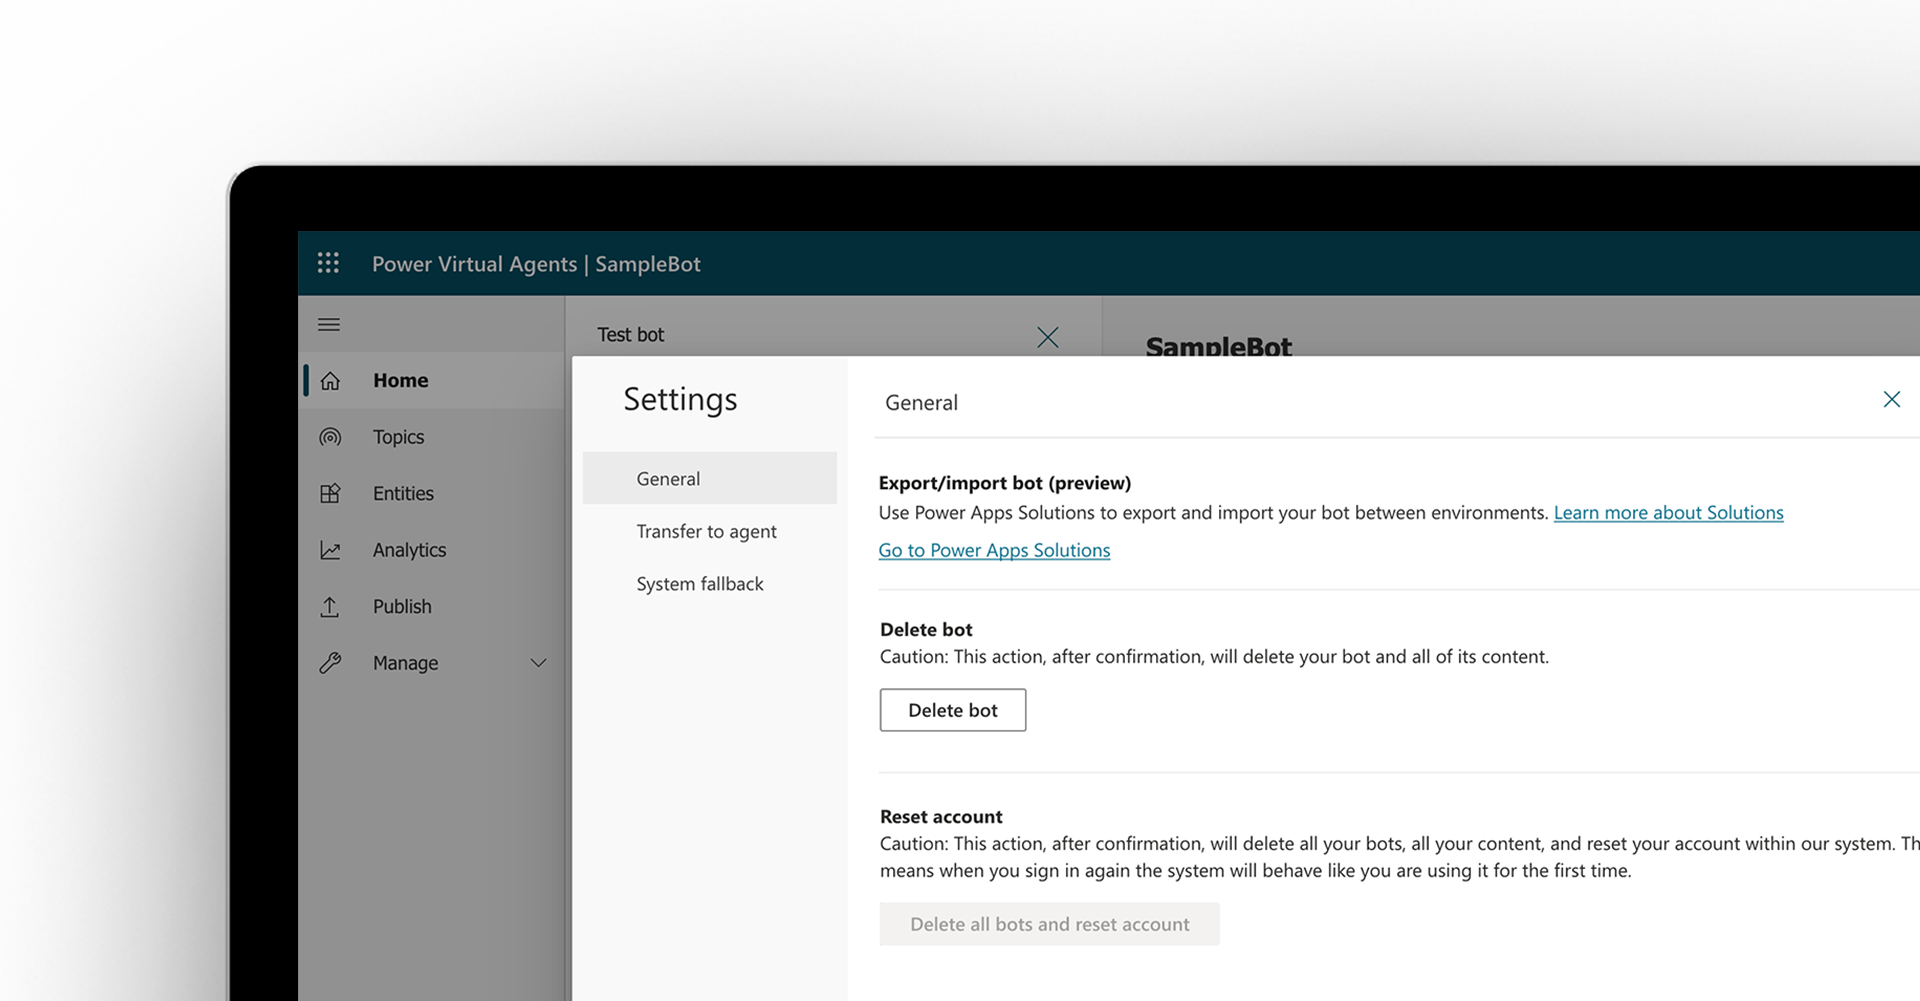Click the Manage wrench icon

pyautogui.click(x=331, y=663)
